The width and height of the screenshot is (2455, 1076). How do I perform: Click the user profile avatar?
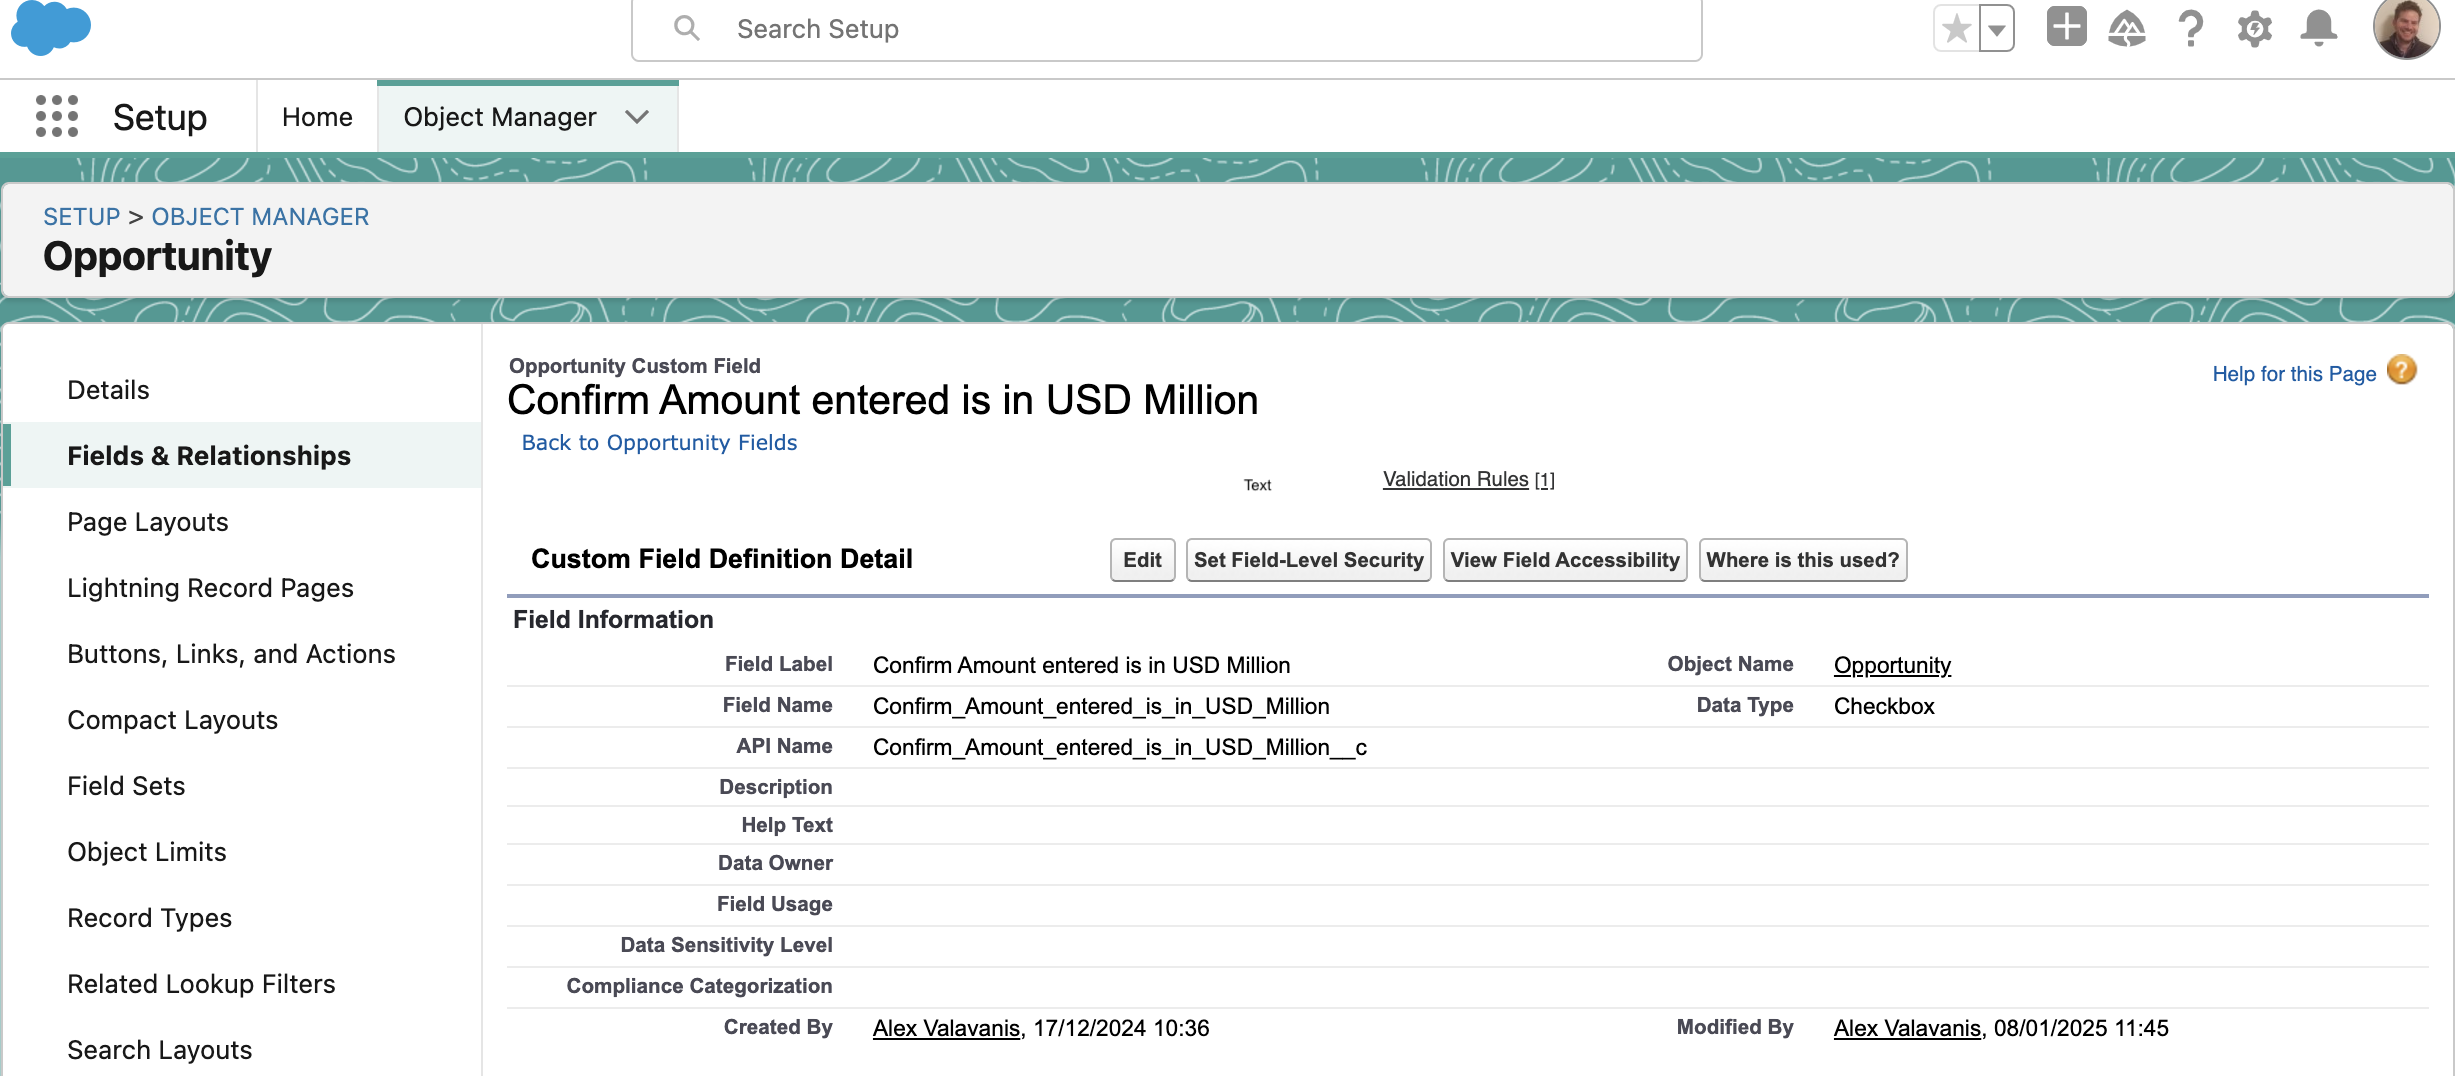click(x=2406, y=29)
